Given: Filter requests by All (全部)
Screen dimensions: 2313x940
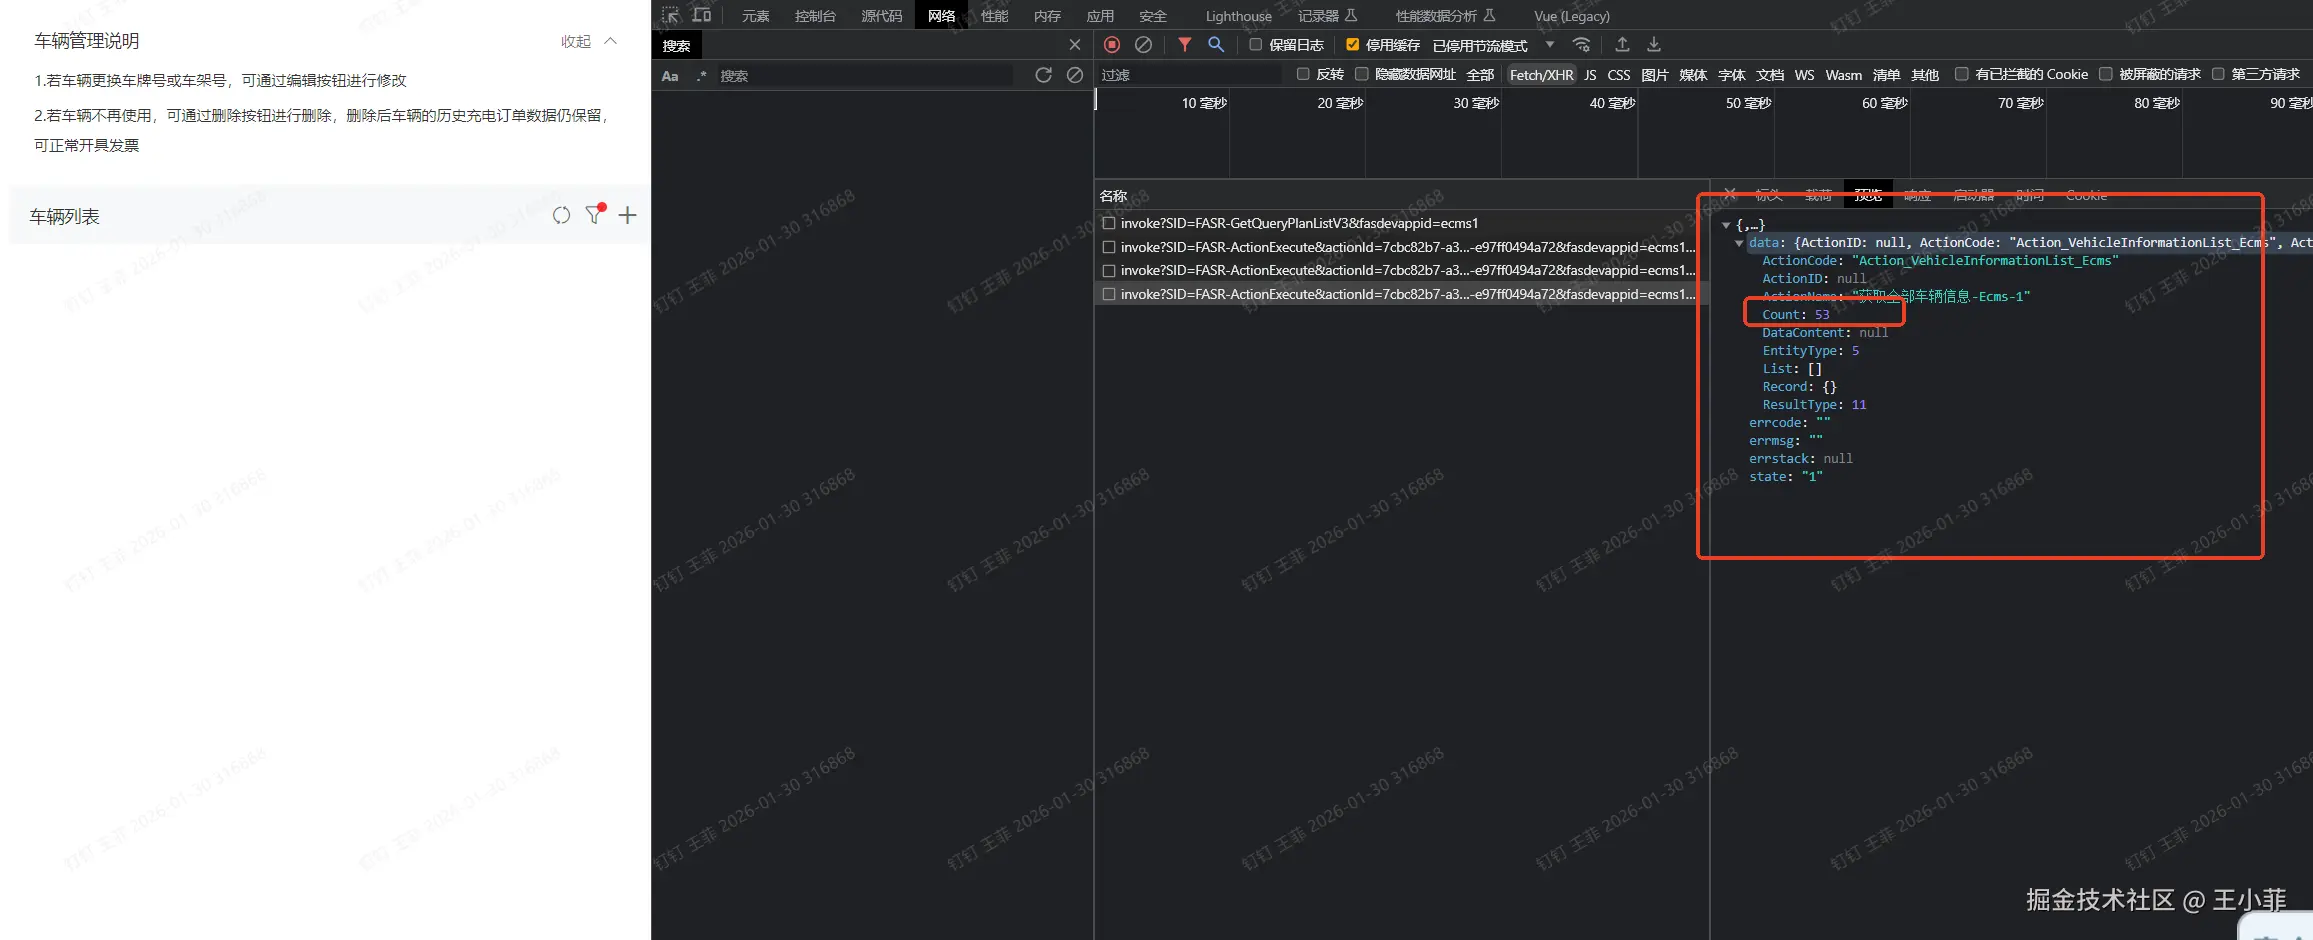Looking at the screenshot, I should pos(1480,75).
